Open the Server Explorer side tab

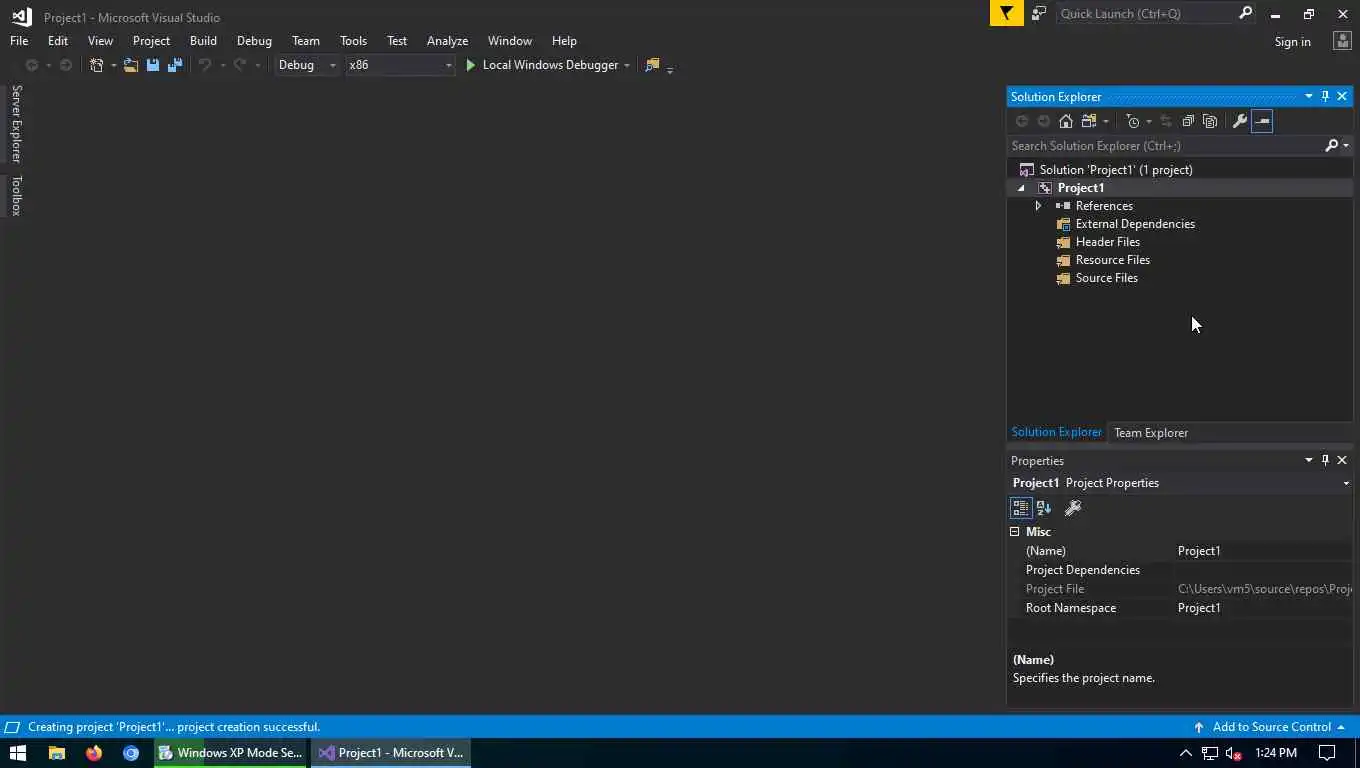tap(16, 124)
